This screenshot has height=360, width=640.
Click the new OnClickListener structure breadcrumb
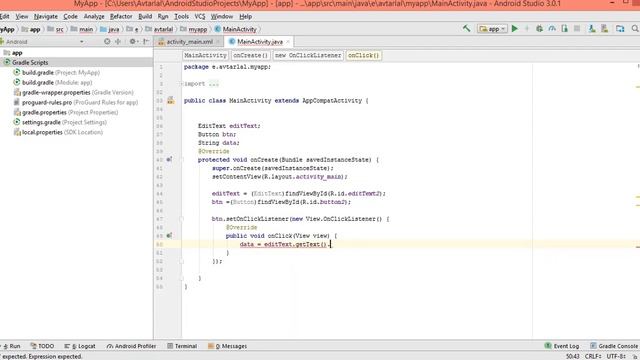tap(308, 55)
